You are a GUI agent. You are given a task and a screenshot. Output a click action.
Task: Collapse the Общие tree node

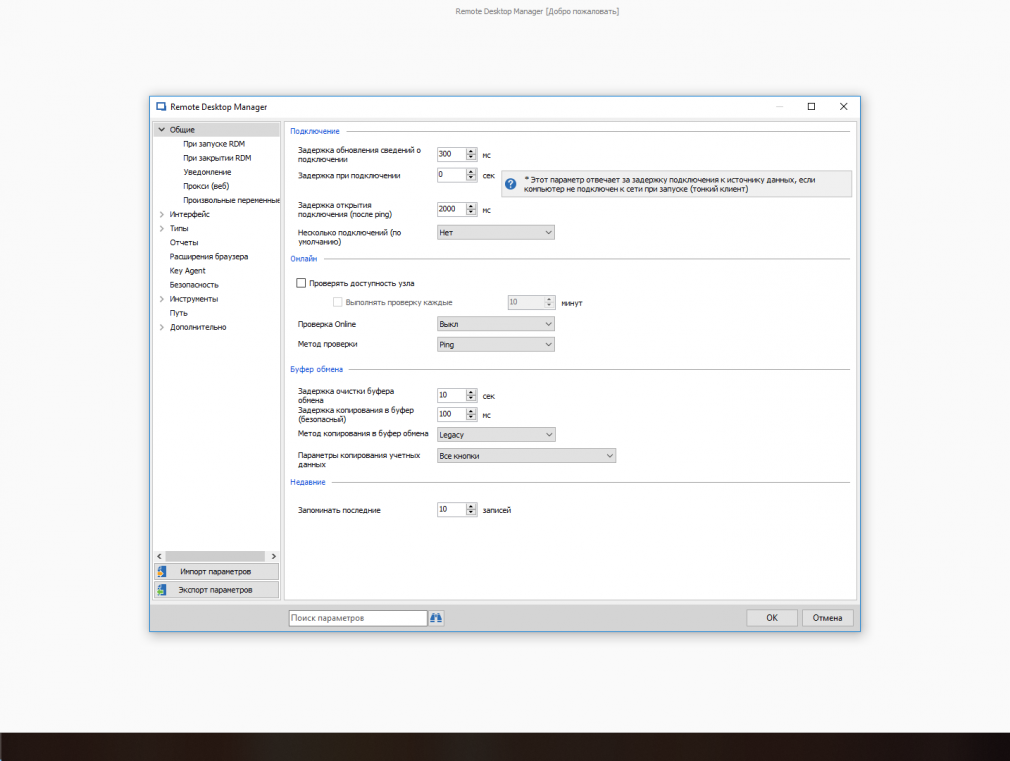[x=162, y=130]
